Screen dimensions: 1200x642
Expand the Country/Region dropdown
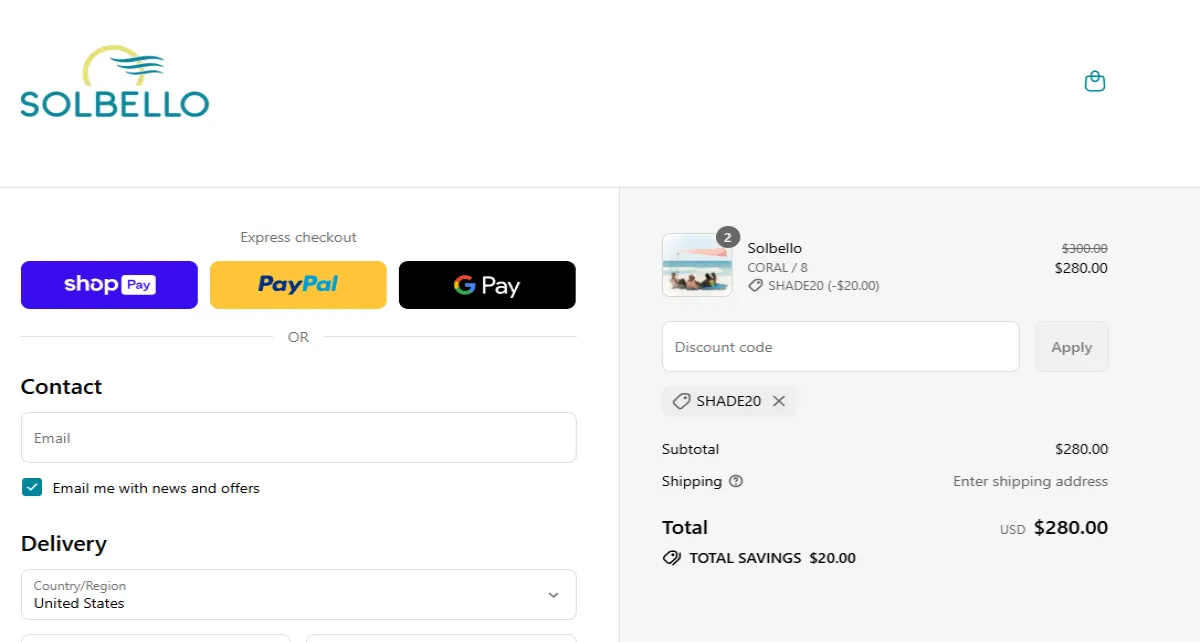pyautogui.click(x=298, y=595)
